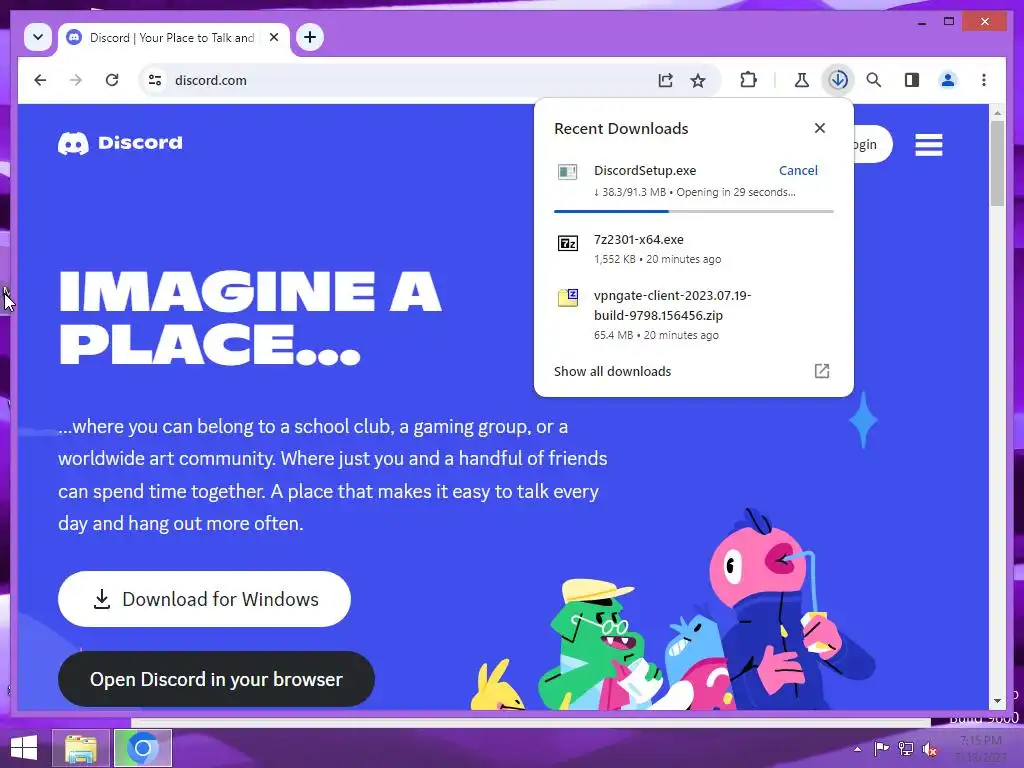This screenshot has width=1024, height=768.
Task: Click the Discord logo on the page
Action: [x=120, y=143]
